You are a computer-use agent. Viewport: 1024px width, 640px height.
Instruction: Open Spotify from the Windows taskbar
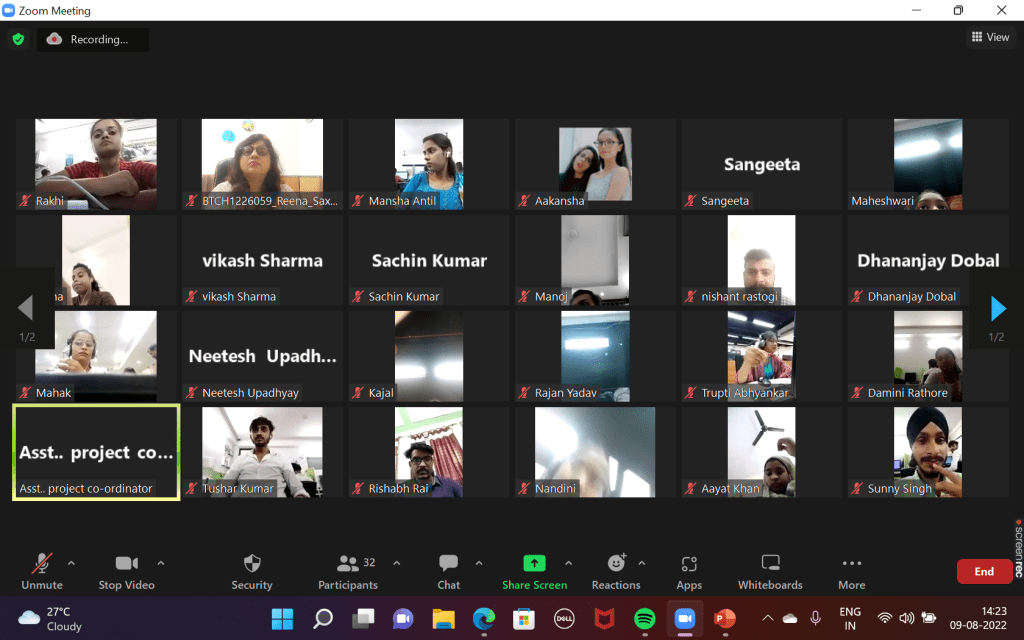644,619
